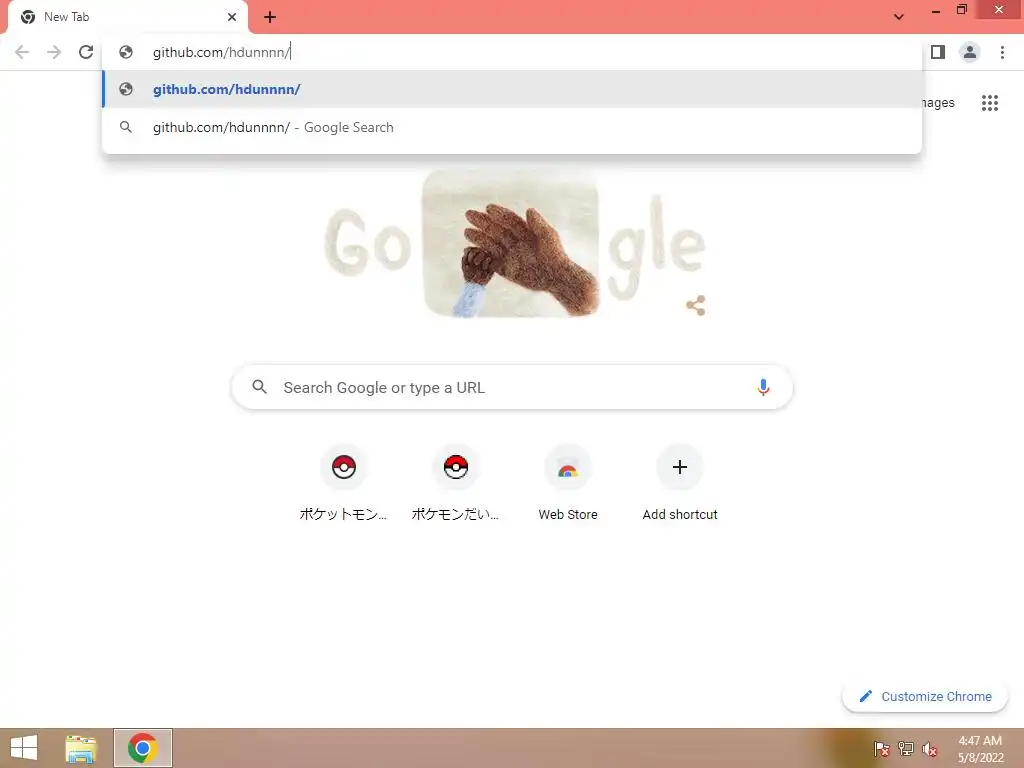Viewport: 1024px width, 768px height.
Task: Reload the page with the refresh icon
Action: (86, 52)
